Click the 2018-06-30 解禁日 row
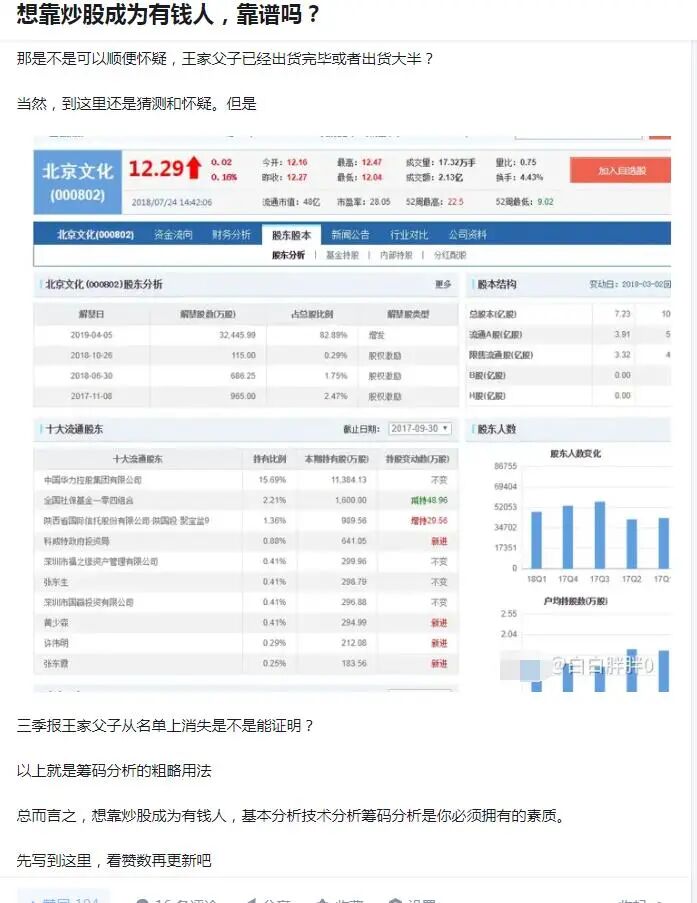Image resolution: width=697 pixels, height=903 pixels. 246,375
